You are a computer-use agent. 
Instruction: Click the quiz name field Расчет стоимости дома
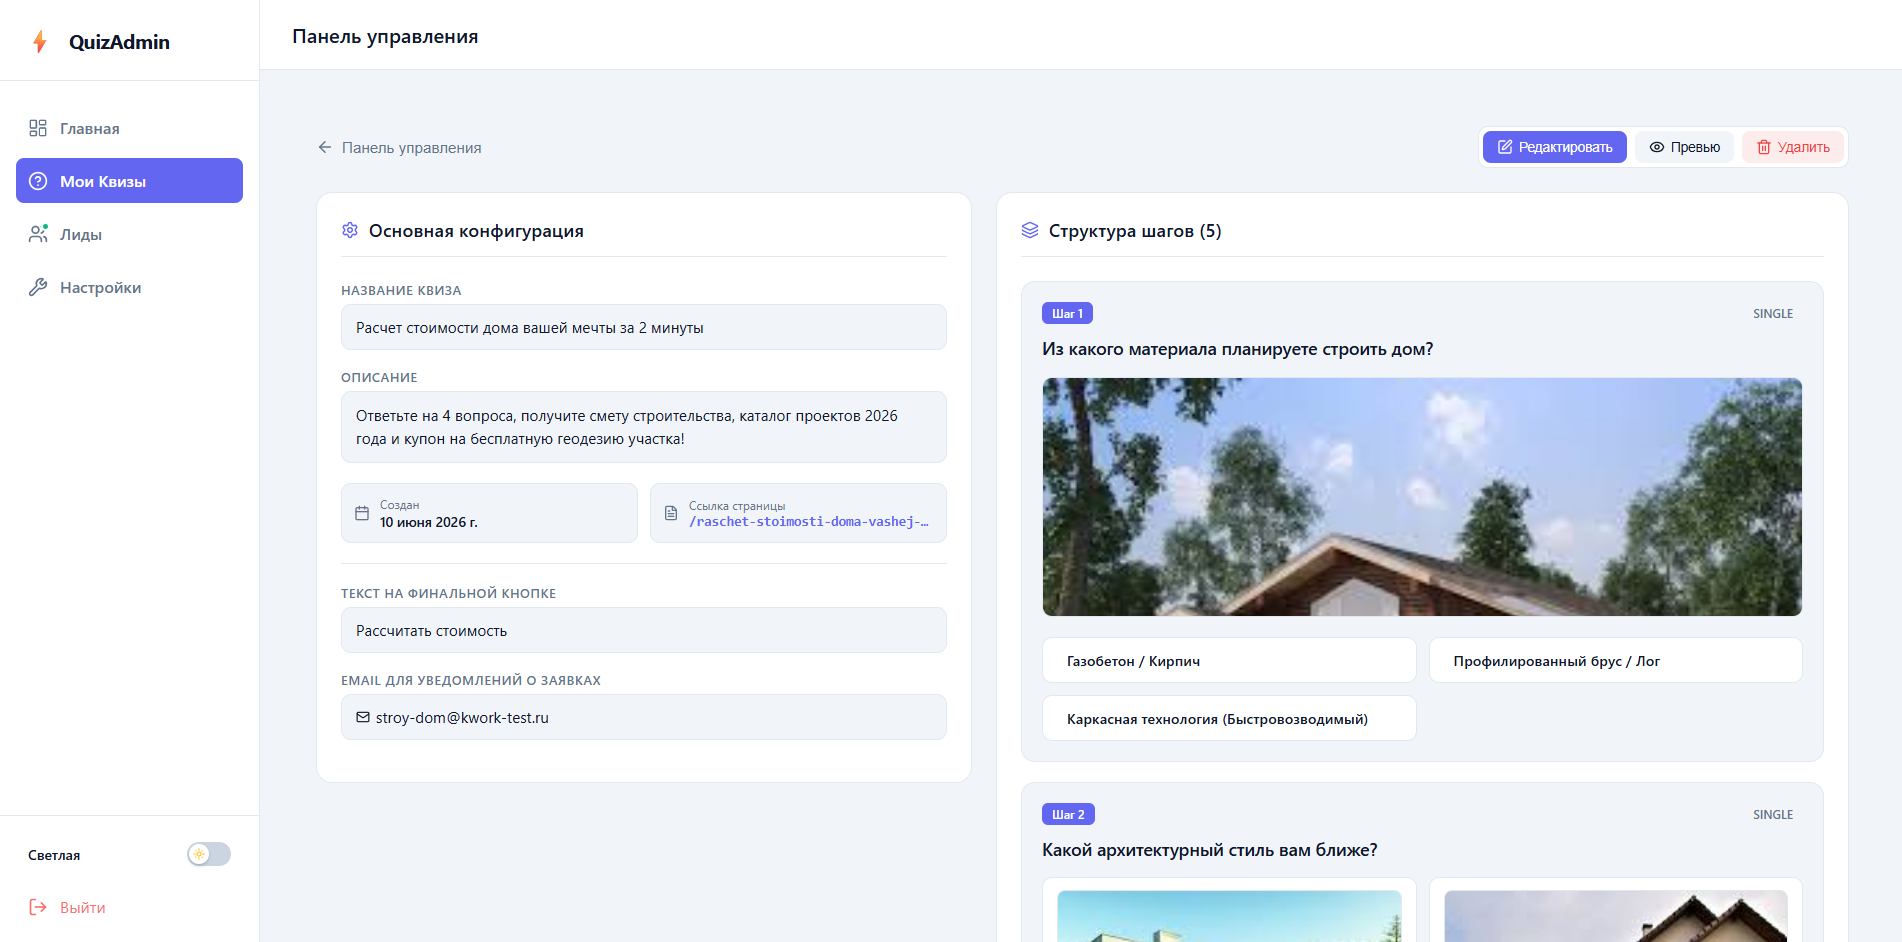point(644,327)
